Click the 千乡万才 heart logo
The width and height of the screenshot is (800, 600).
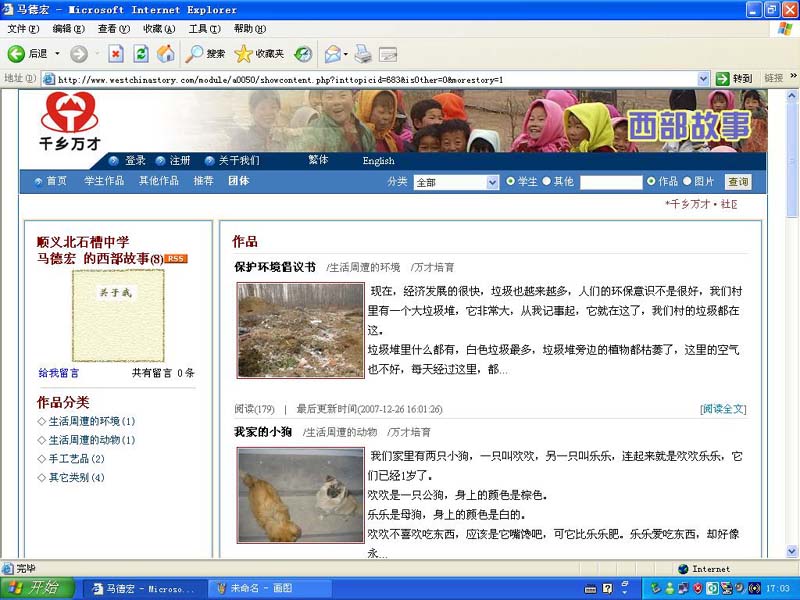click(x=70, y=121)
